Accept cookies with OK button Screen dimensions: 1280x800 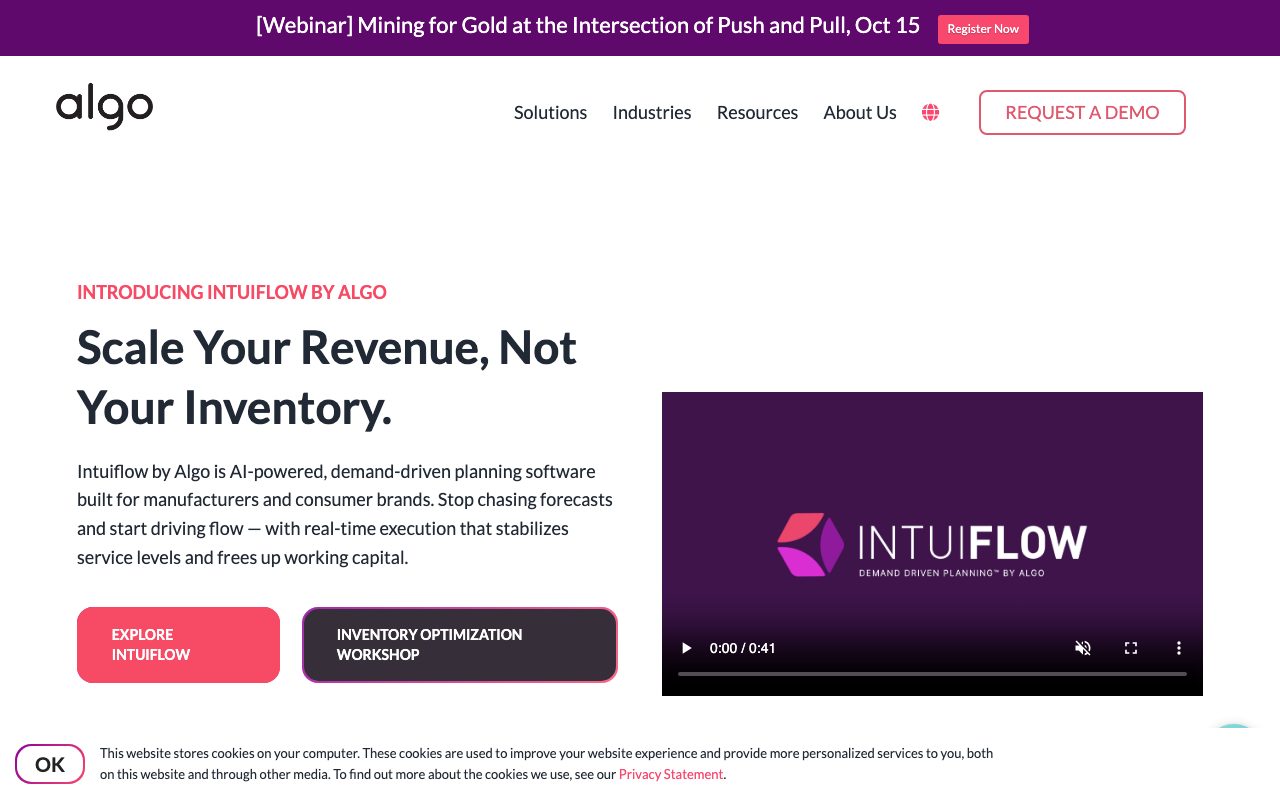50,765
